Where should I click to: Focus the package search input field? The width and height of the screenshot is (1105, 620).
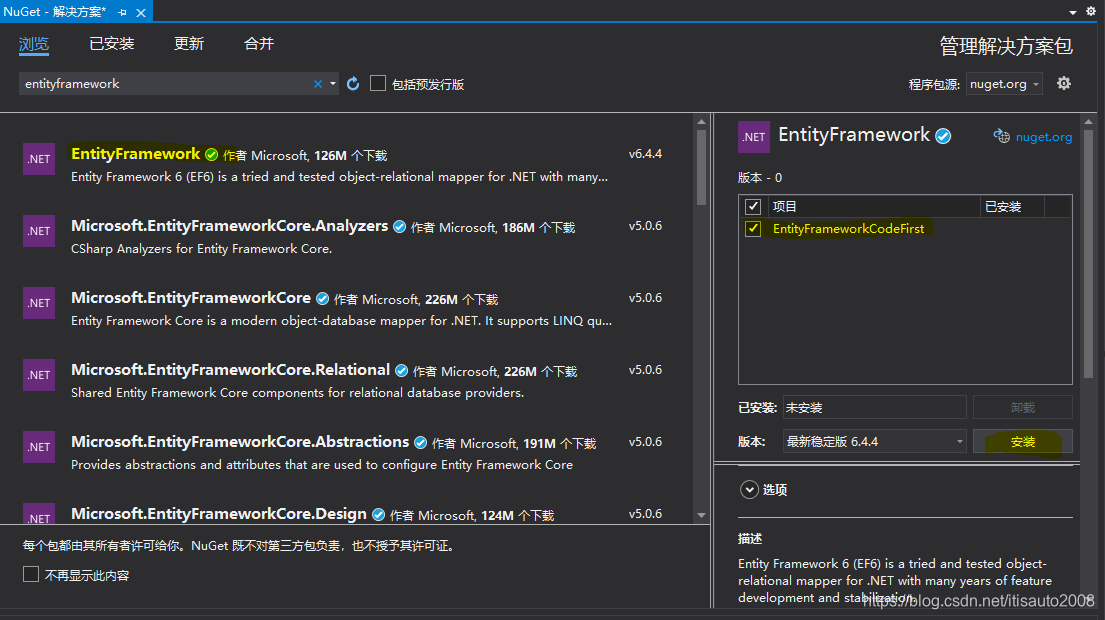pos(166,84)
